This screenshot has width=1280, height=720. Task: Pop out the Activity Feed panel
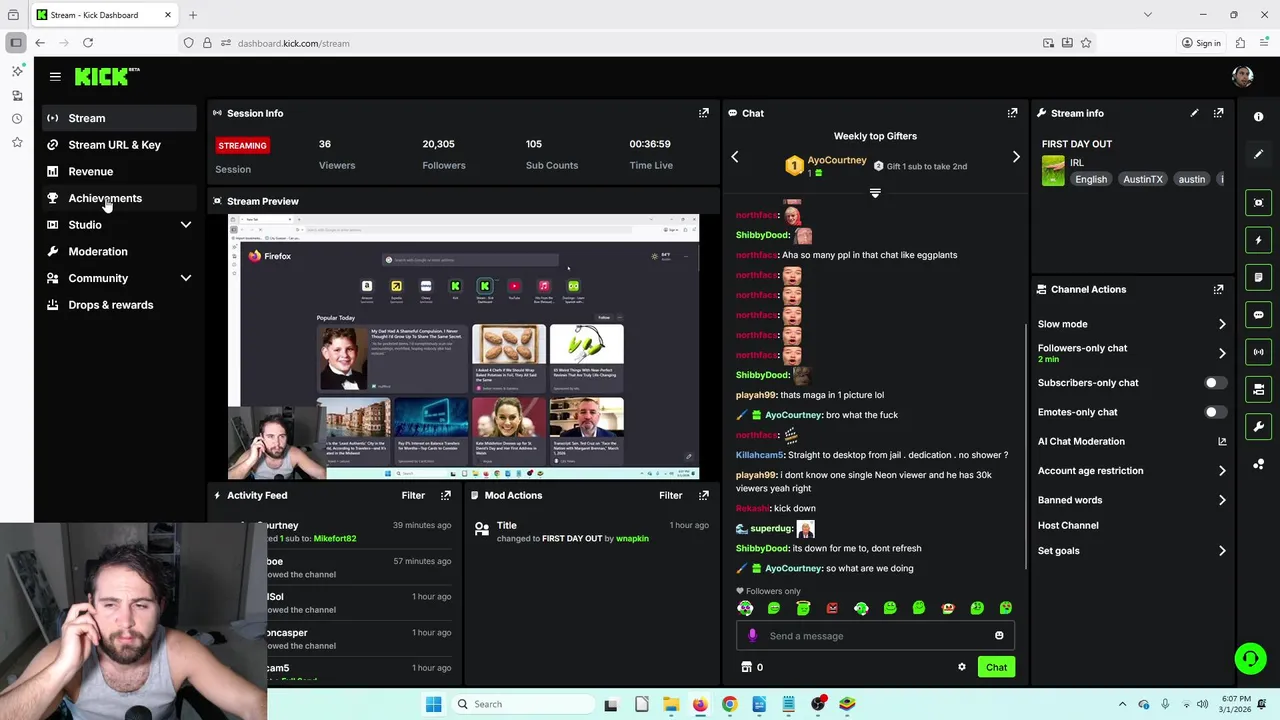click(x=446, y=495)
